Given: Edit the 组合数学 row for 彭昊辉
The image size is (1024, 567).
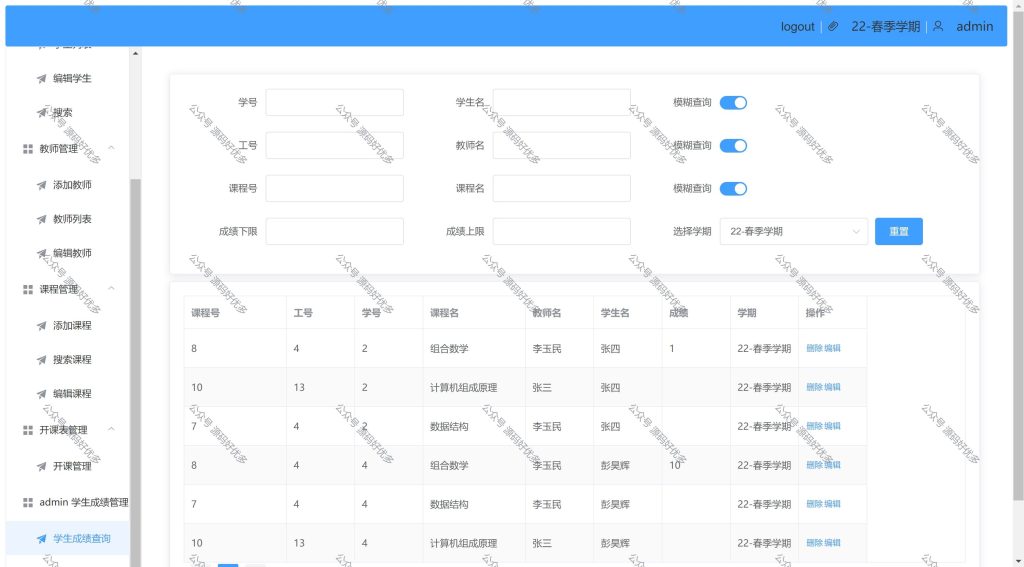Looking at the screenshot, I should [832, 465].
